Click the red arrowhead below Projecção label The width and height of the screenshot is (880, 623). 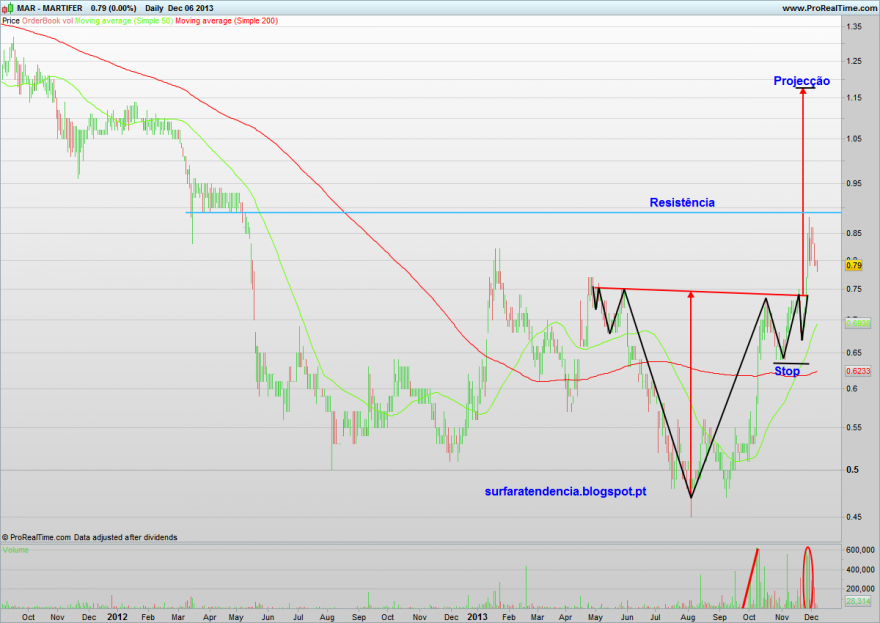coord(803,91)
